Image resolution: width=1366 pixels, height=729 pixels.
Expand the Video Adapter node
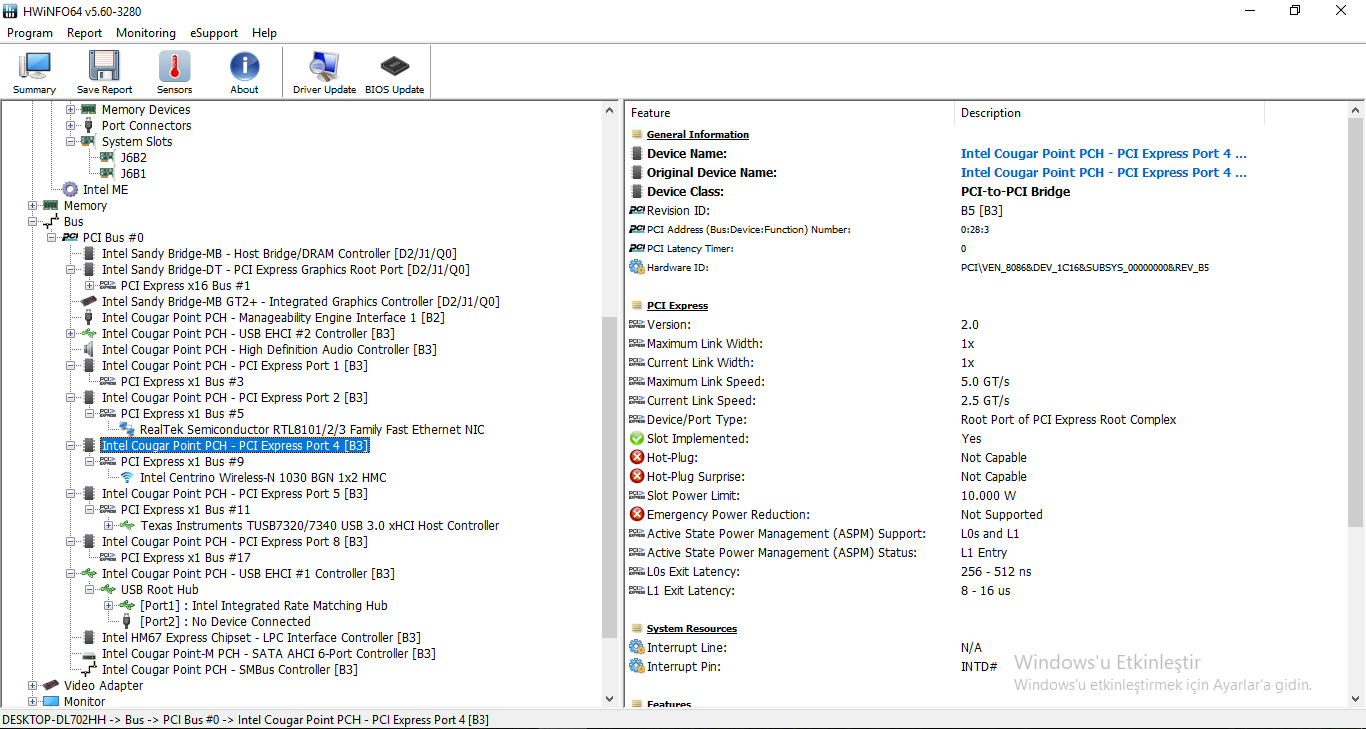point(33,685)
